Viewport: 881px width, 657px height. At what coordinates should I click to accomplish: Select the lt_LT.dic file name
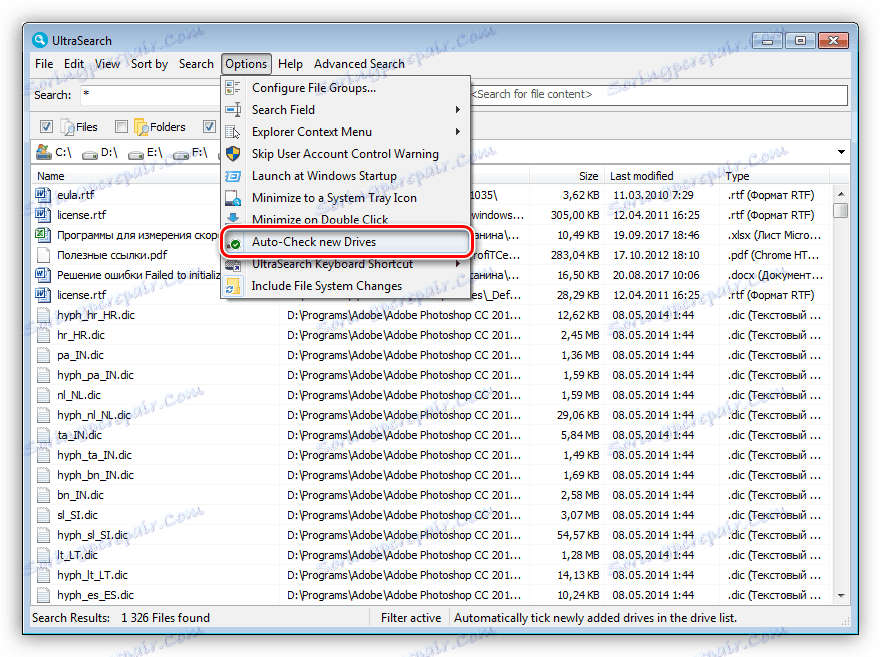tap(77, 555)
